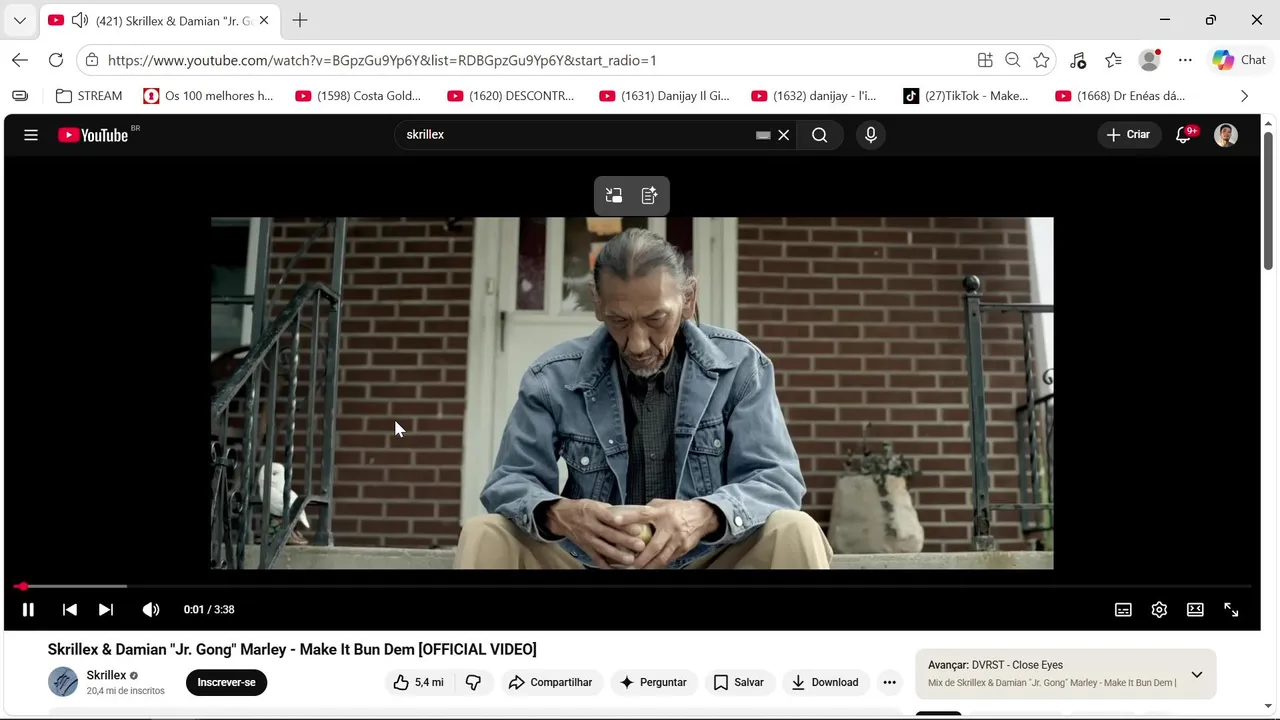Screen dimensions: 1280x720
Task: Open the '(1598) Costa Gold...' bookmark
Action: [x=359, y=96]
